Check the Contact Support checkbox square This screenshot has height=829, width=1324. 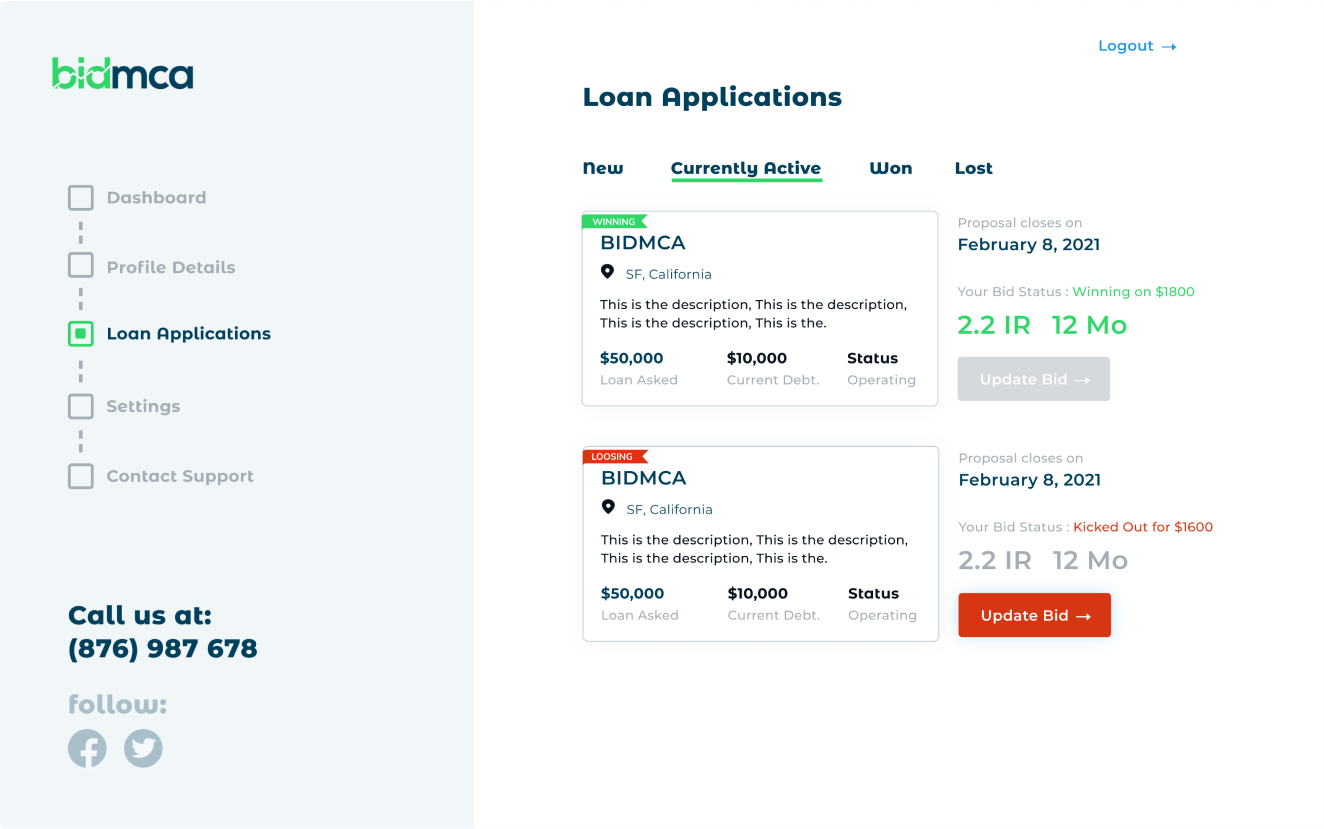[x=81, y=476]
